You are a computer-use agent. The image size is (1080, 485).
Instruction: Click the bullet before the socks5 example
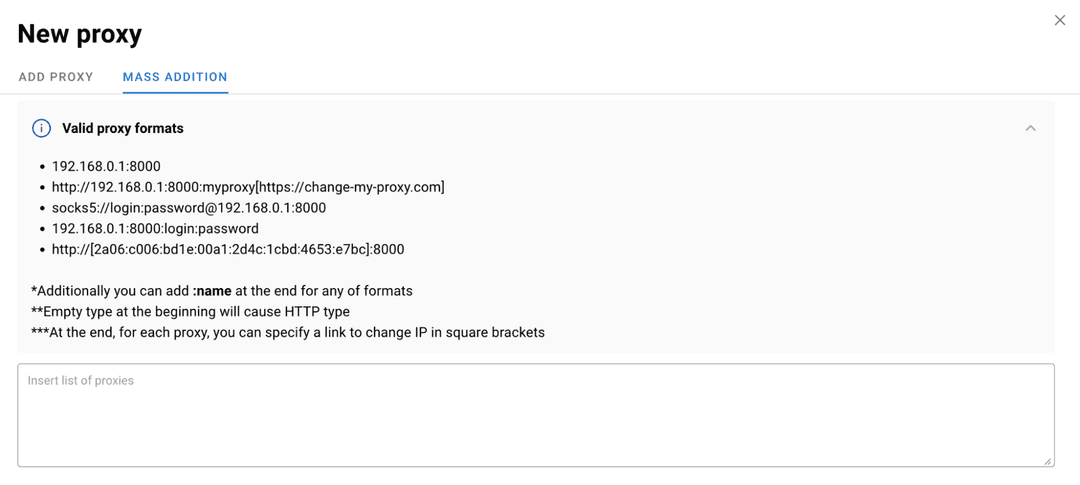tap(42, 209)
